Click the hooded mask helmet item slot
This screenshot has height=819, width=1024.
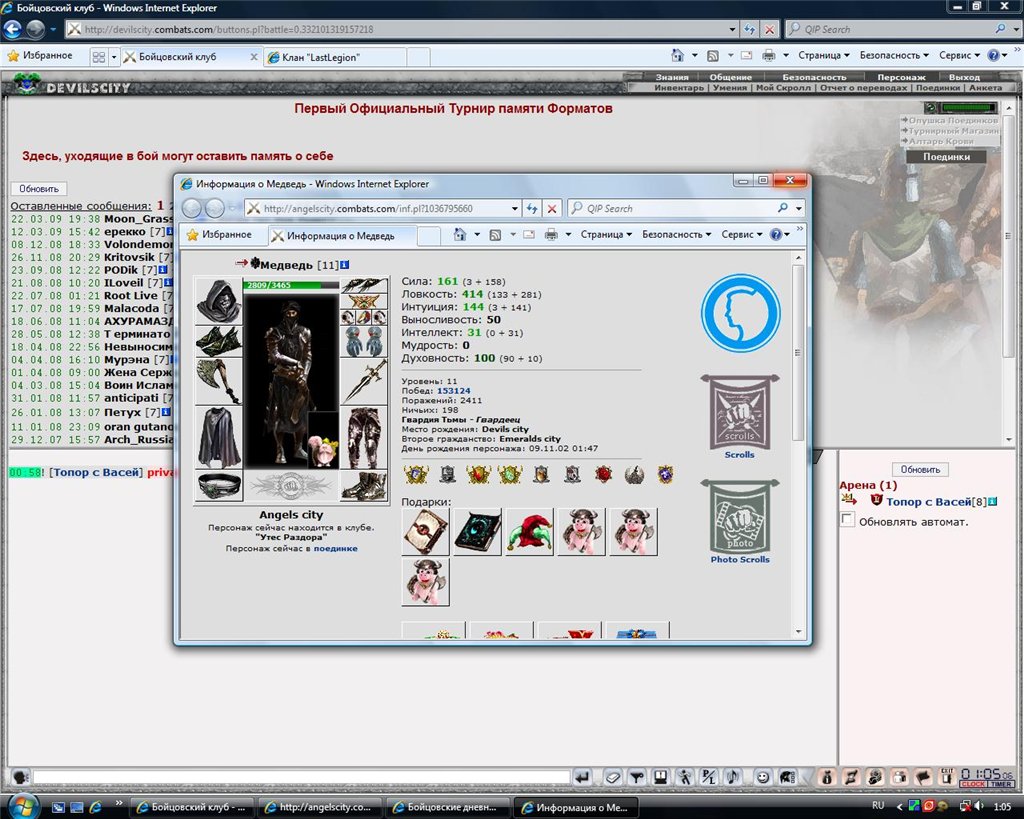coord(219,301)
